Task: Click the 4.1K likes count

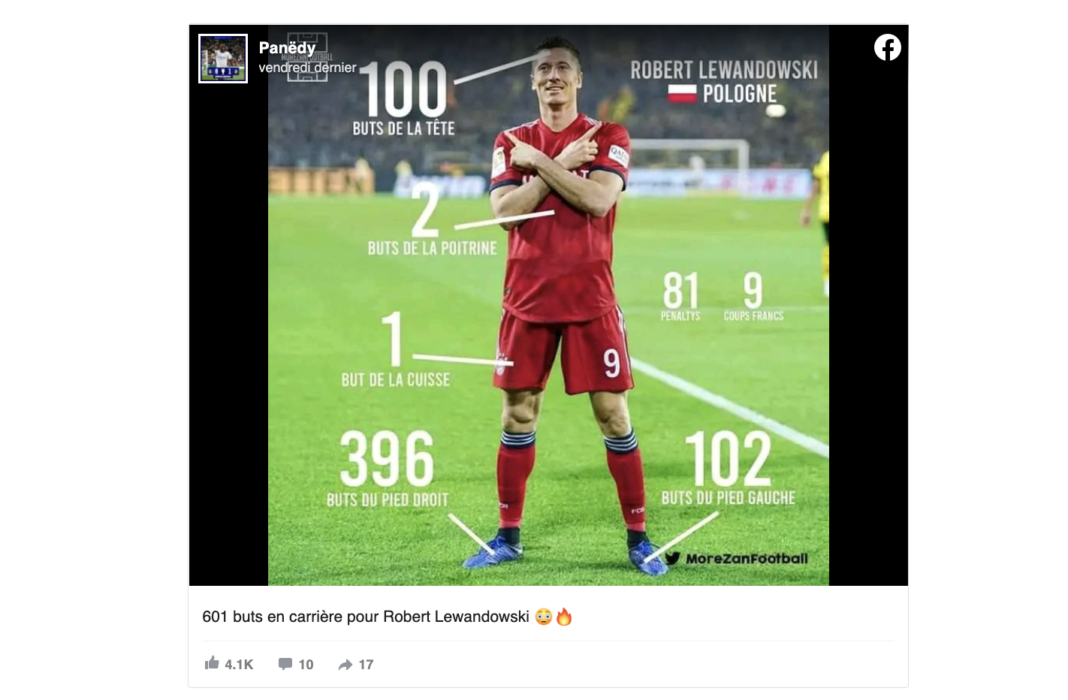Action: [x=239, y=665]
